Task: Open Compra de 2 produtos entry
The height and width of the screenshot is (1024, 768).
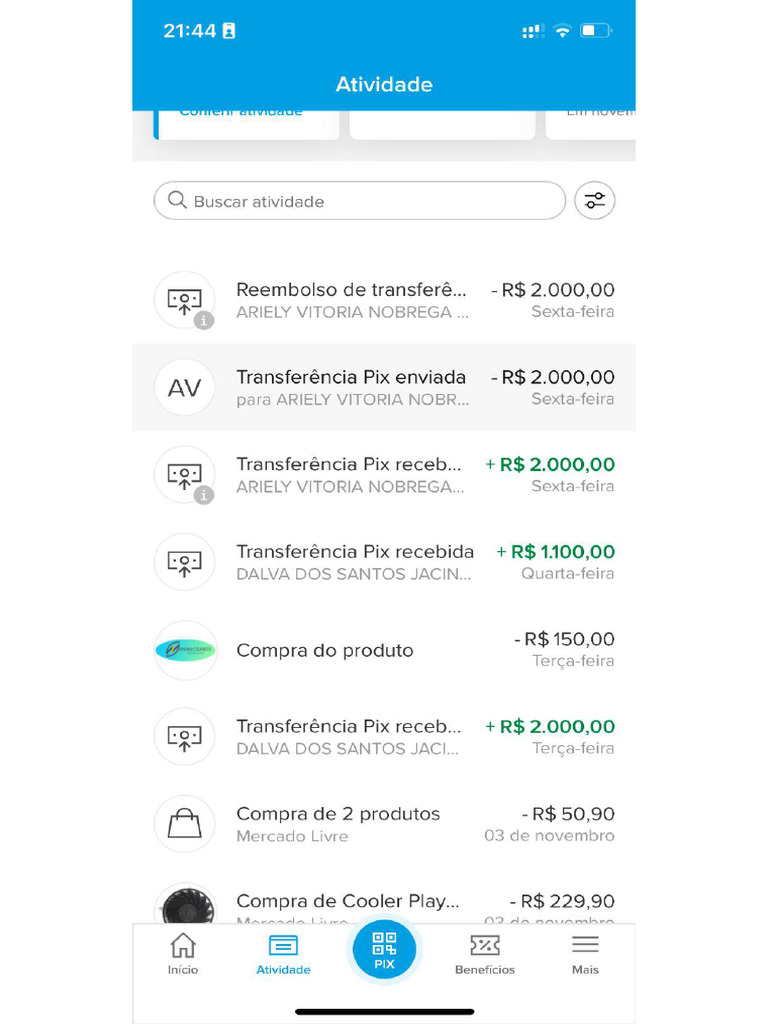Action: [400, 824]
